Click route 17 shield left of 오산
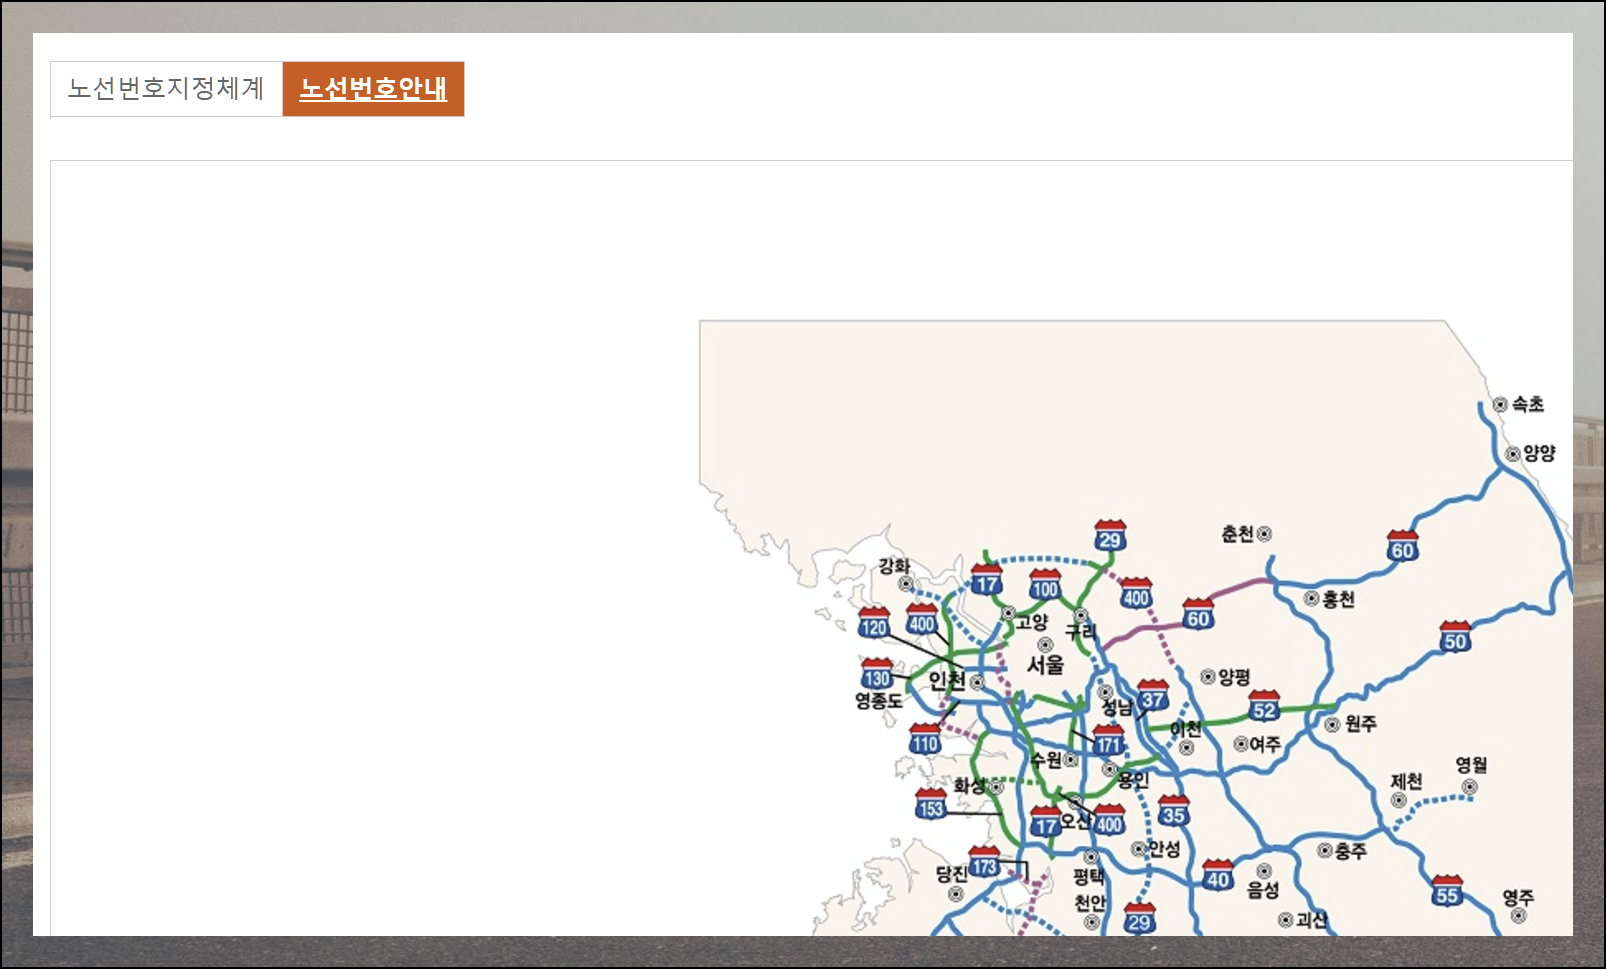Image resolution: width=1606 pixels, height=969 pixels. click(1045, 822)
